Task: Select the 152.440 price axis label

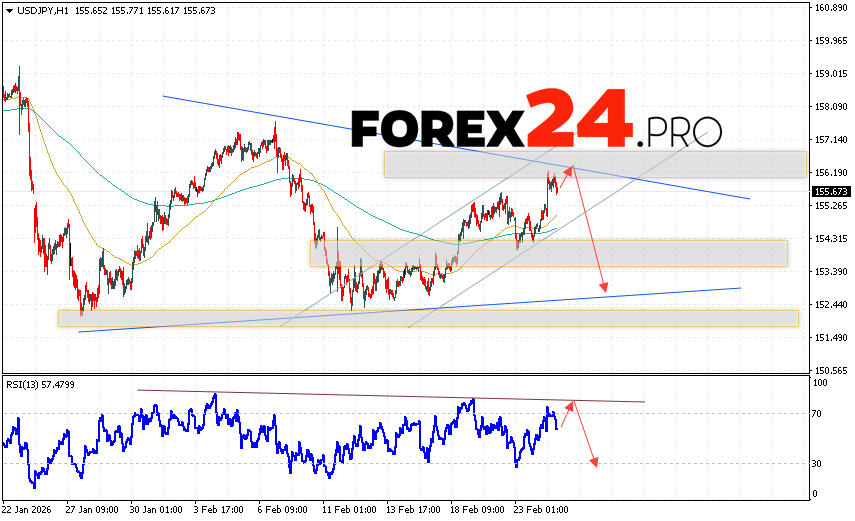Action: click(831, 304)
